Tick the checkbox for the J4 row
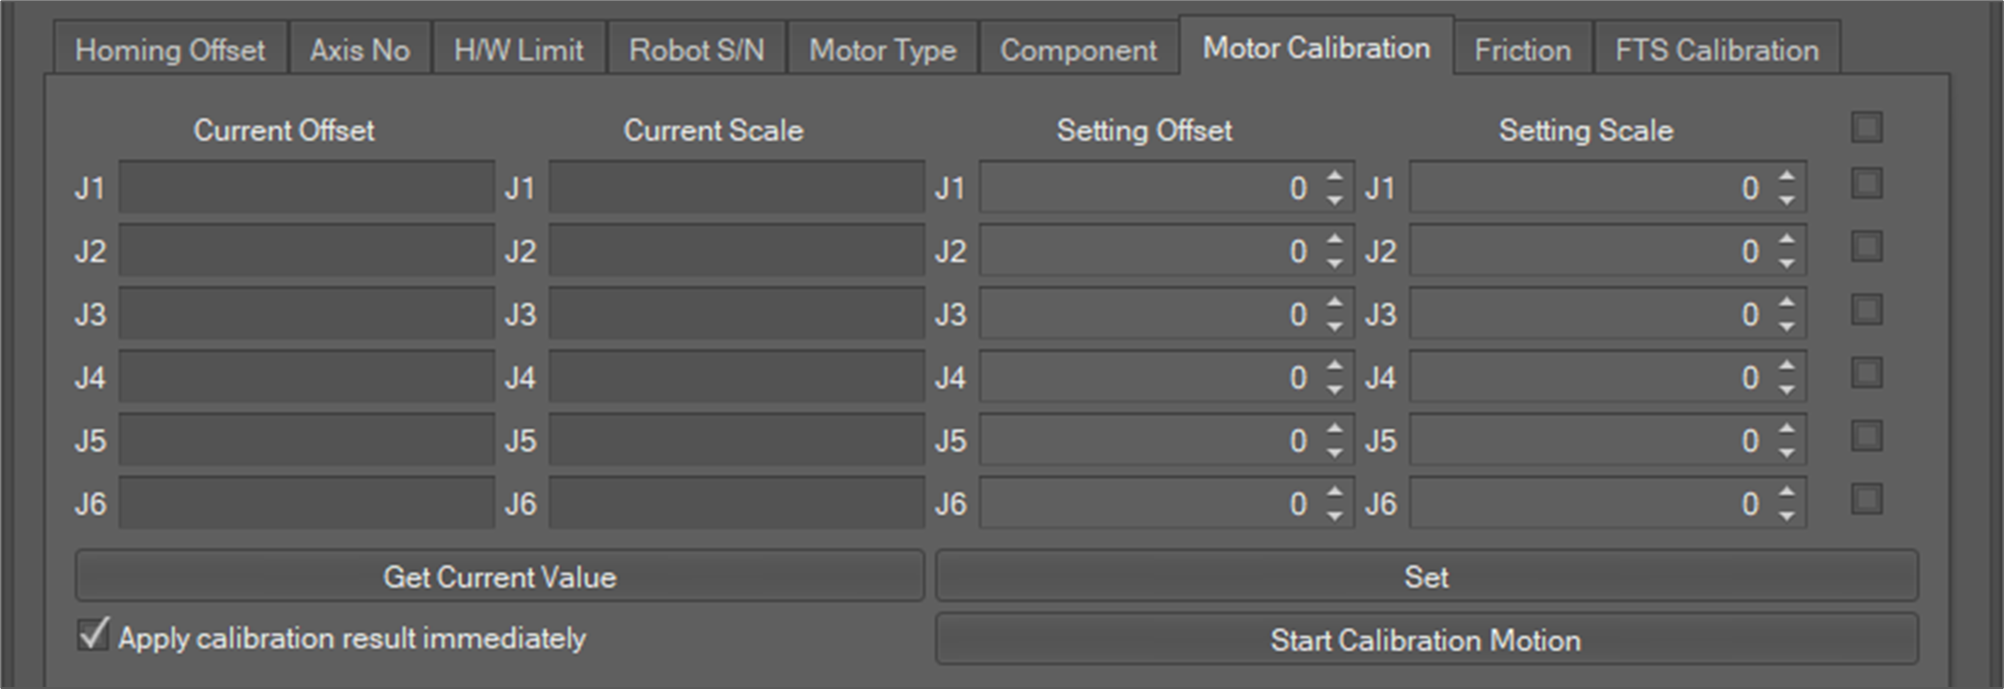2004x689 pixels. pos(1866,374)
